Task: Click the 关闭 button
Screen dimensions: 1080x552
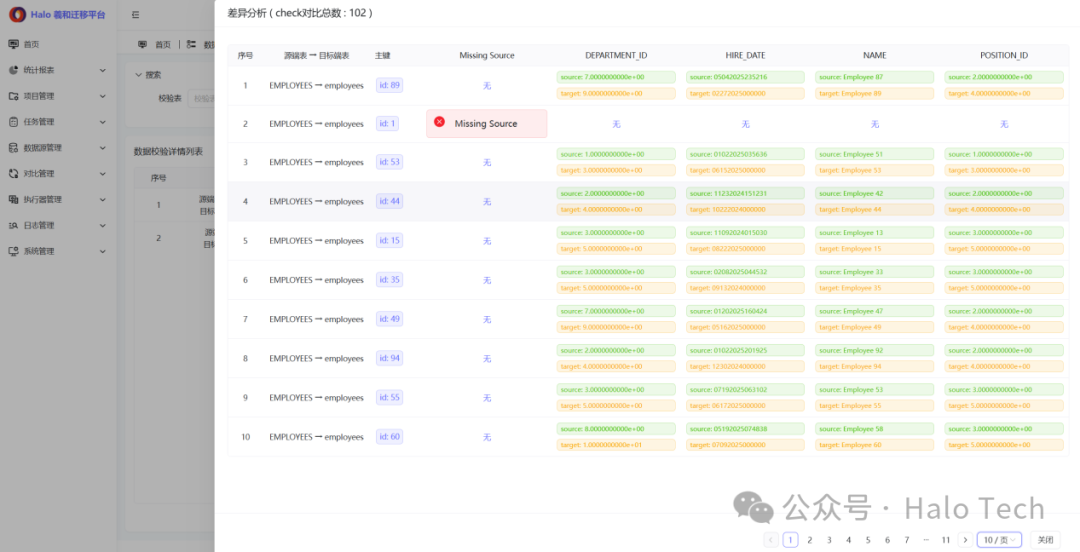Action: point(1046,540)
